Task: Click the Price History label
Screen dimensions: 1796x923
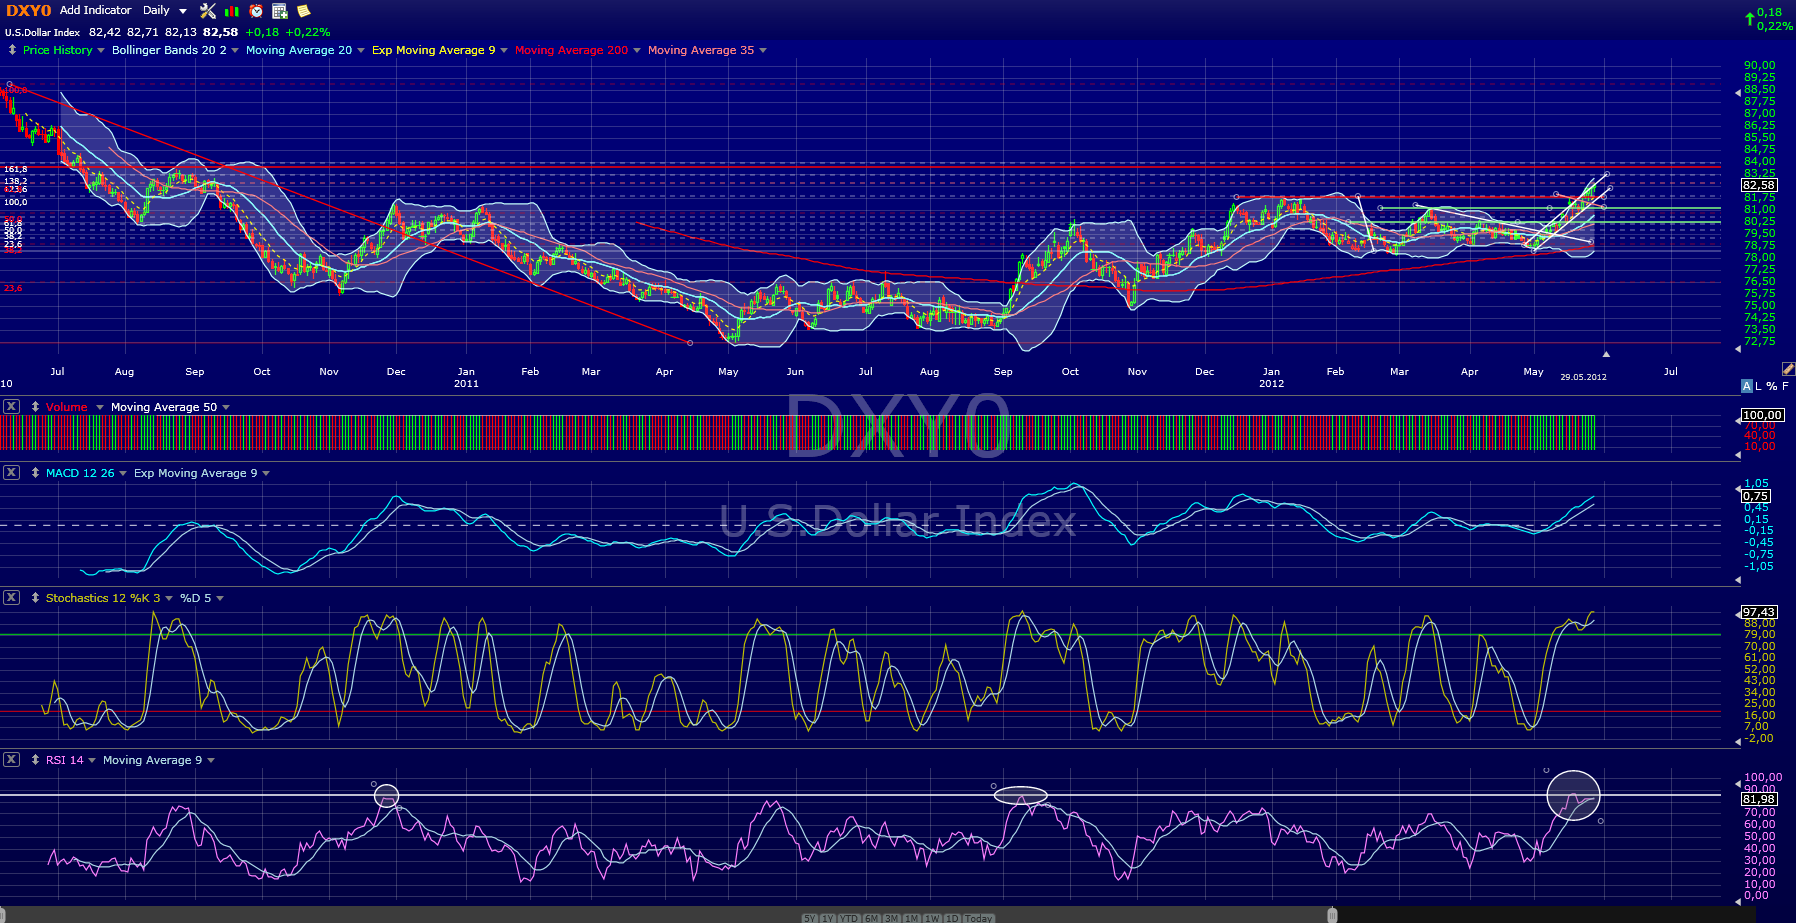Action: click(x=58, y=50)
